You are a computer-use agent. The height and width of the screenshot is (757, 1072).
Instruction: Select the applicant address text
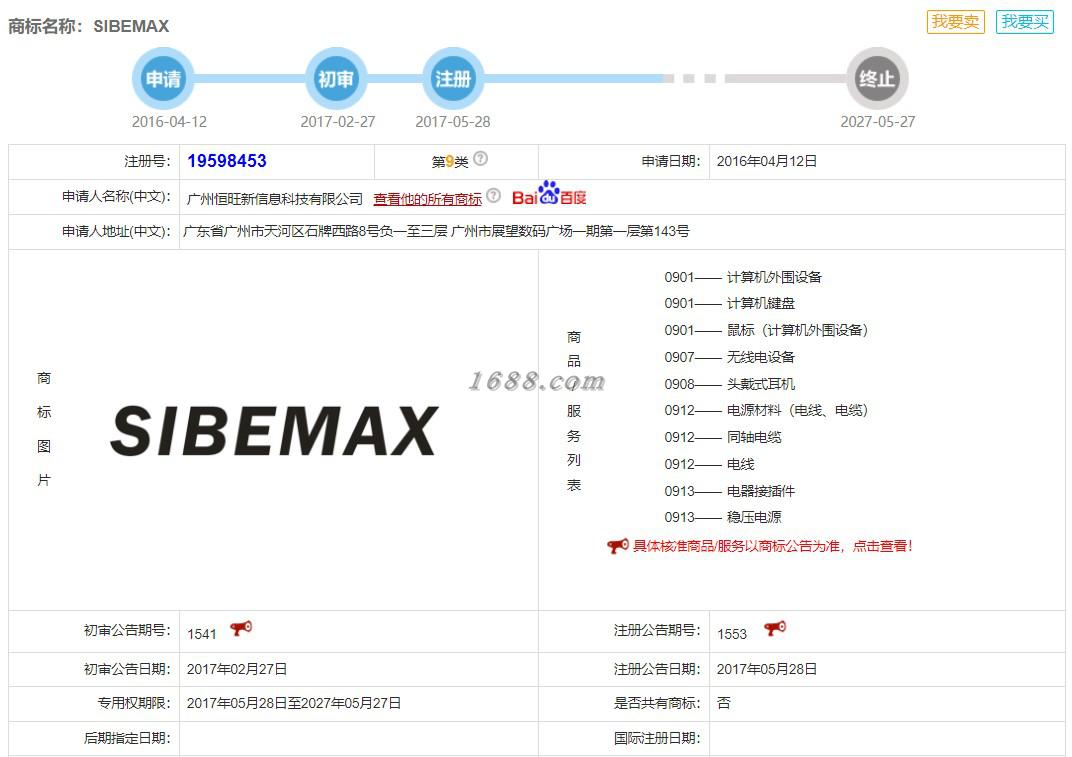point(436,231)
